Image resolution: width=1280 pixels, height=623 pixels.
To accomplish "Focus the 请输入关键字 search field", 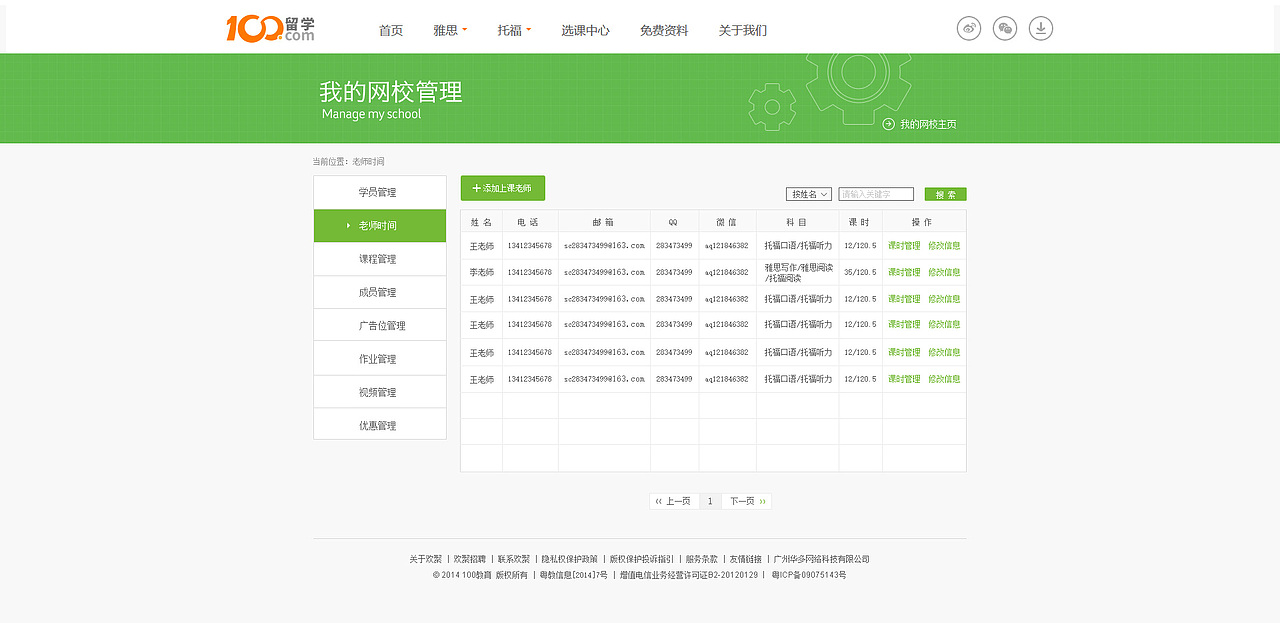I will click(x=876, y=194).
